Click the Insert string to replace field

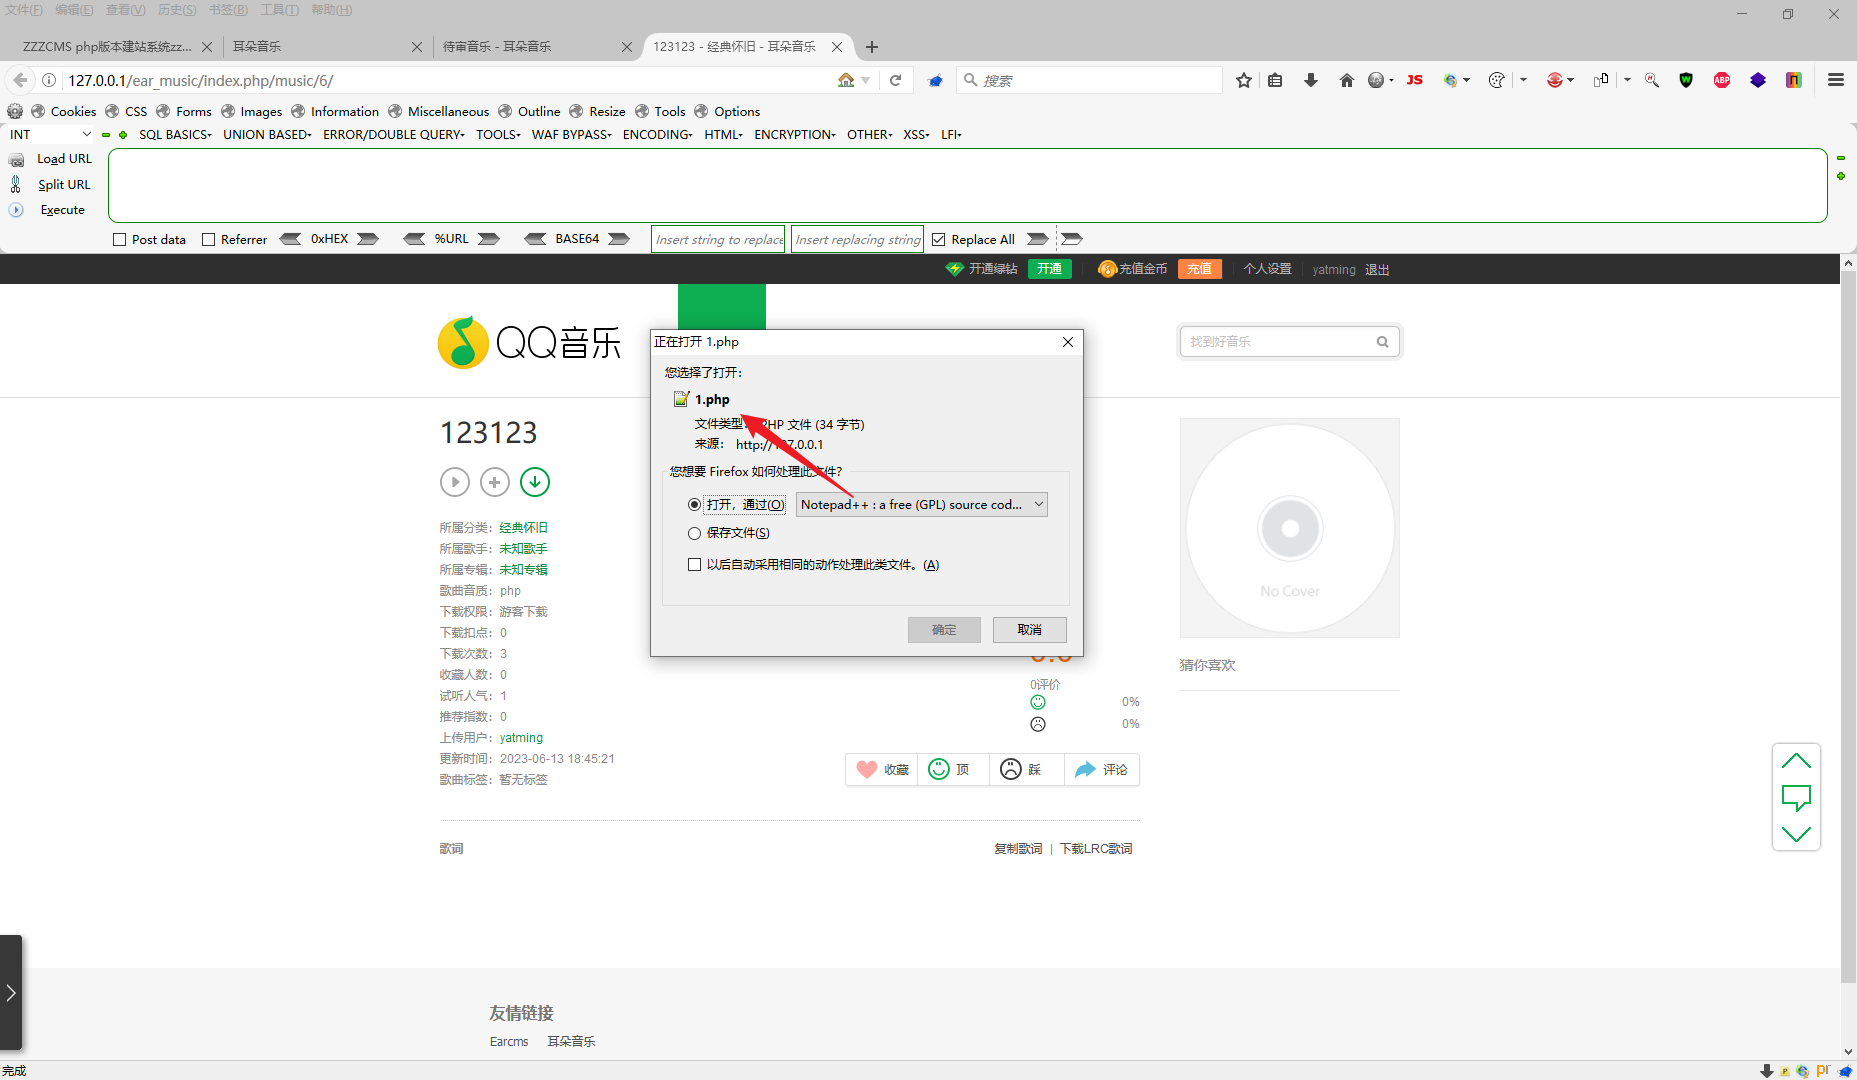(x=718, y=240)
